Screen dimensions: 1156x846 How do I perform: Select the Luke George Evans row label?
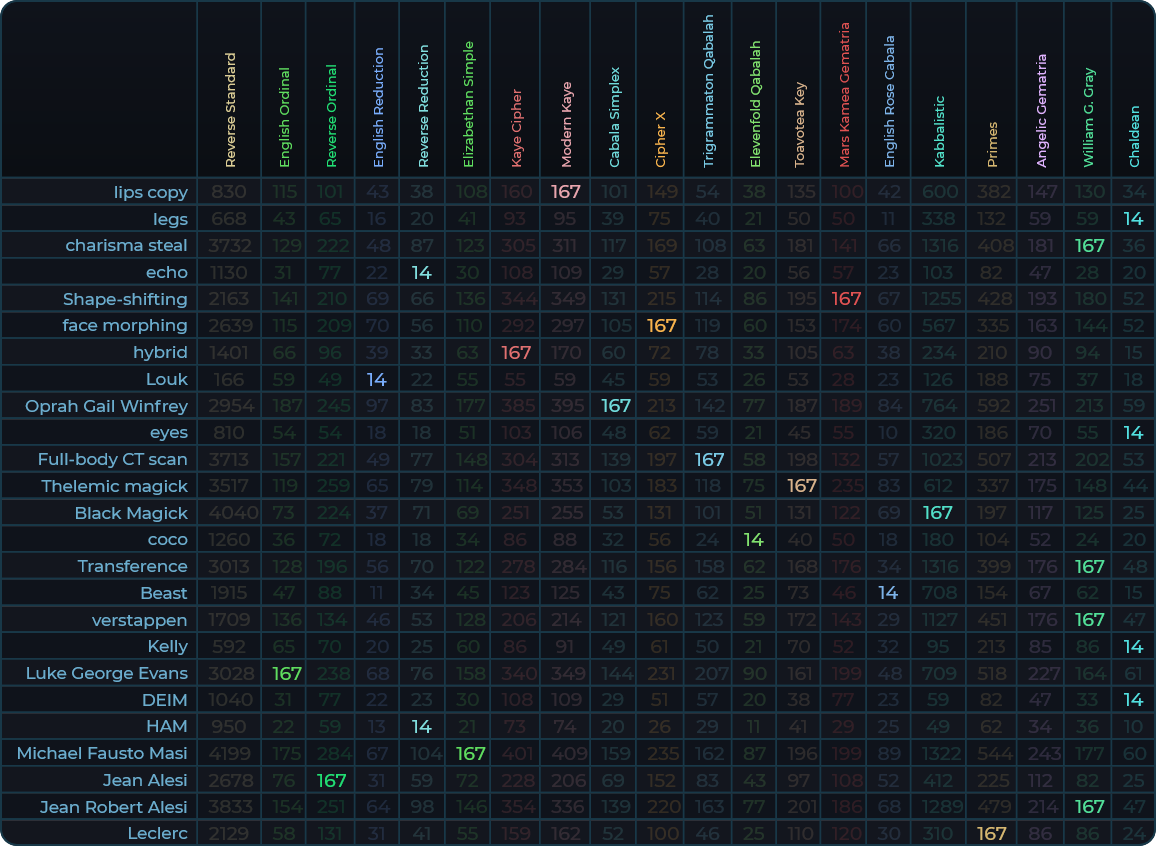[106, 673]
